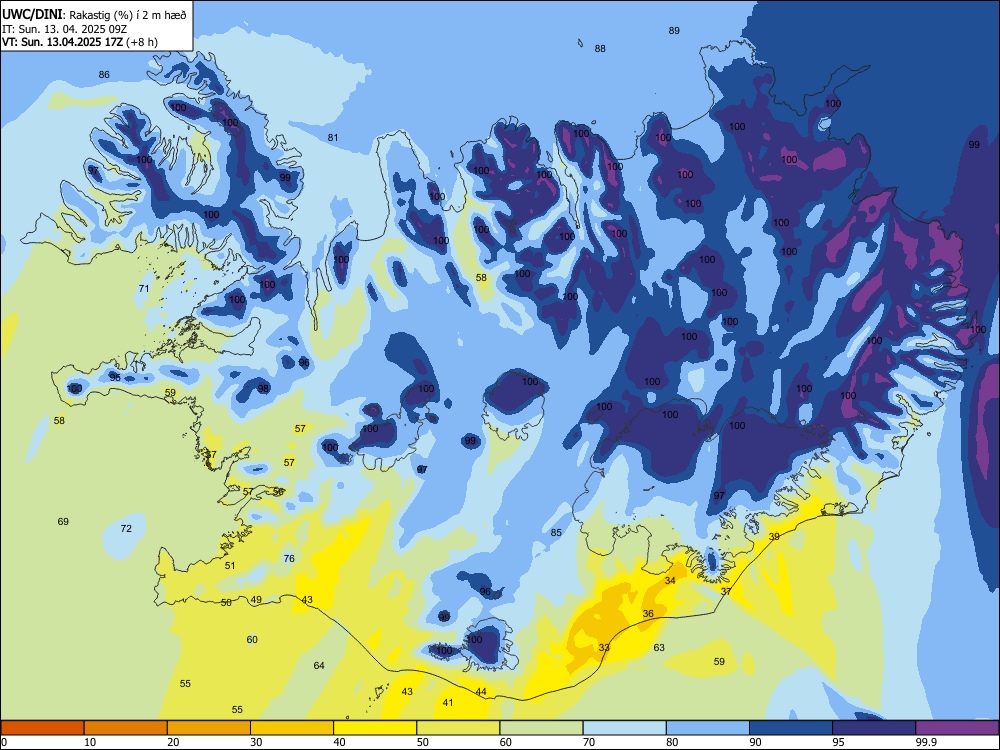Click humidity value 71 in Breiðafjörður
The image size is (1000, 750).
coord(144,288)
